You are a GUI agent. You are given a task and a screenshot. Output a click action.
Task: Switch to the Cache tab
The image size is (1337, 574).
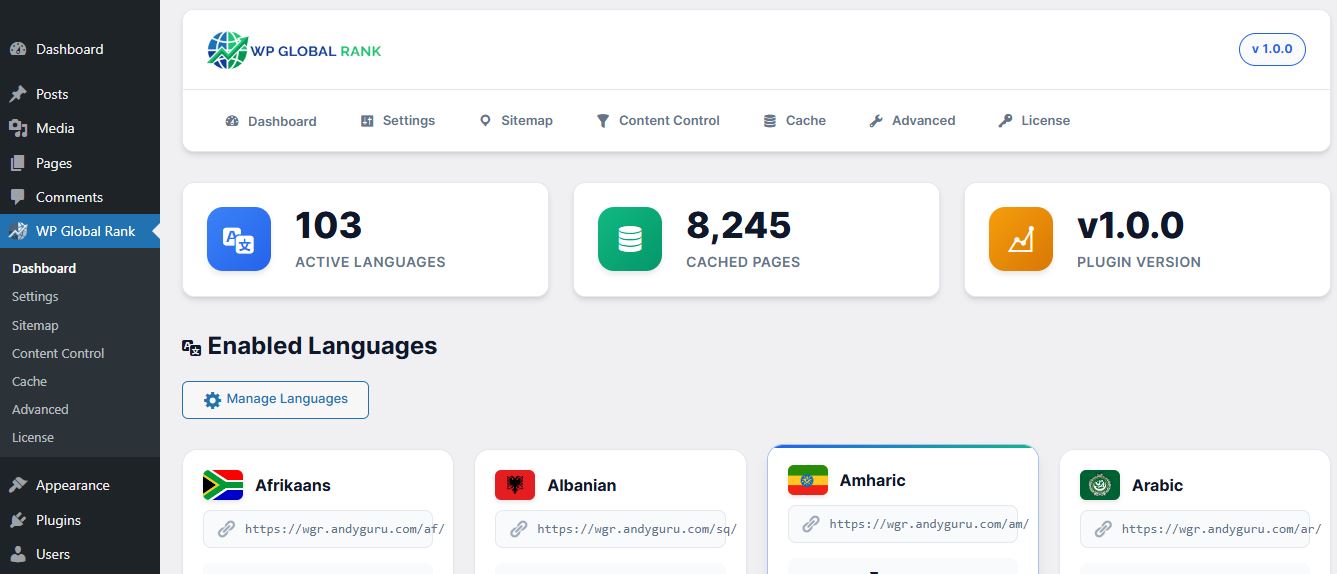794,121
